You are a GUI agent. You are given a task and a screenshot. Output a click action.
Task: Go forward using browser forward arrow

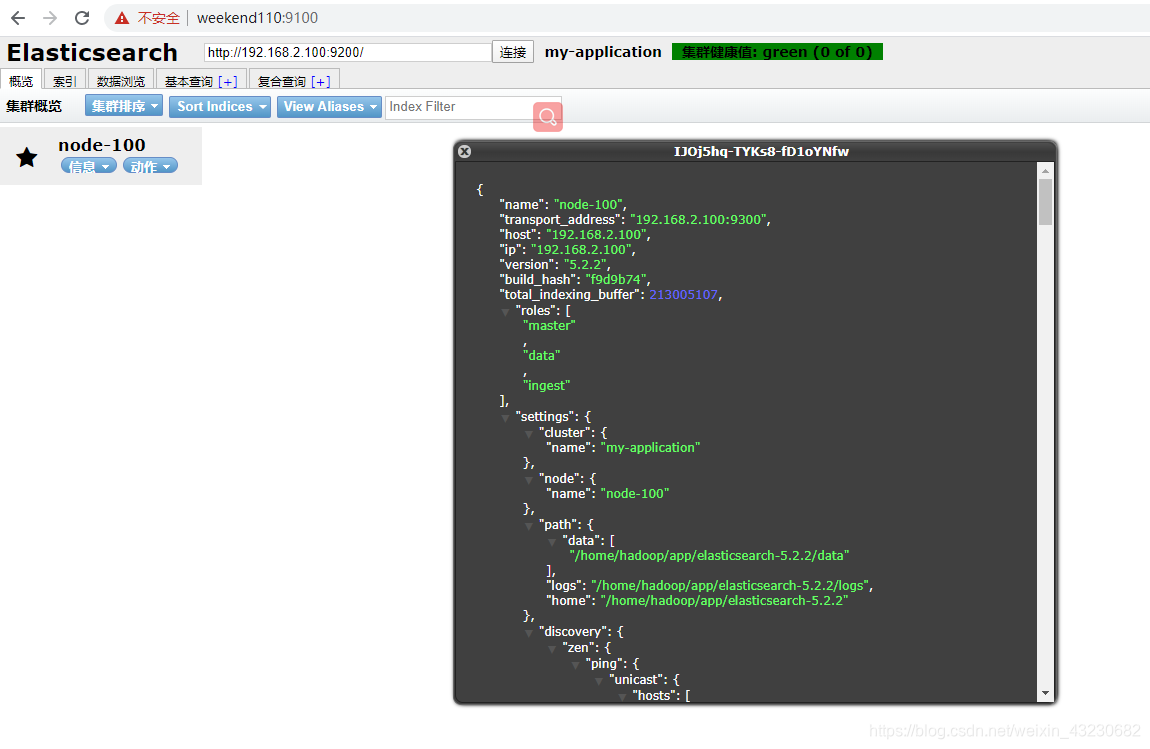pyautogui.click(x=50, y=18)
